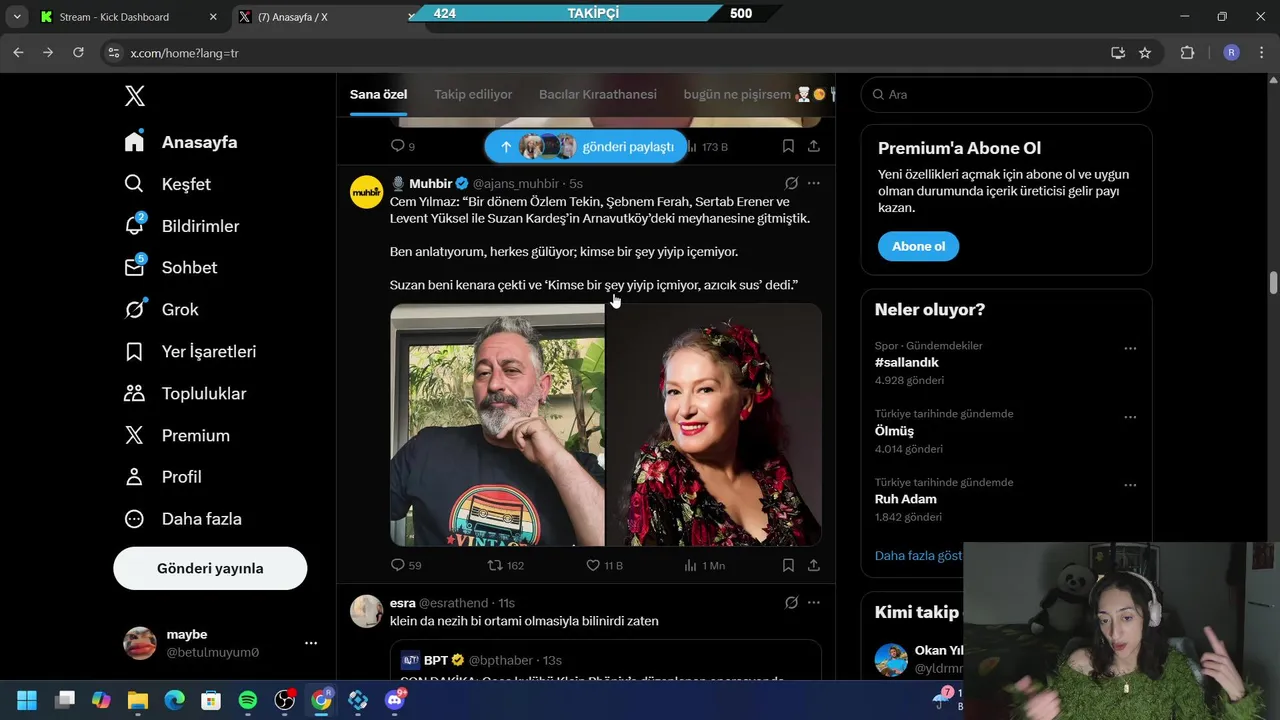This screenshot has width=1280, height=720.
Task: Open the Ölmüş trending topic
Action: click(894, 431)
